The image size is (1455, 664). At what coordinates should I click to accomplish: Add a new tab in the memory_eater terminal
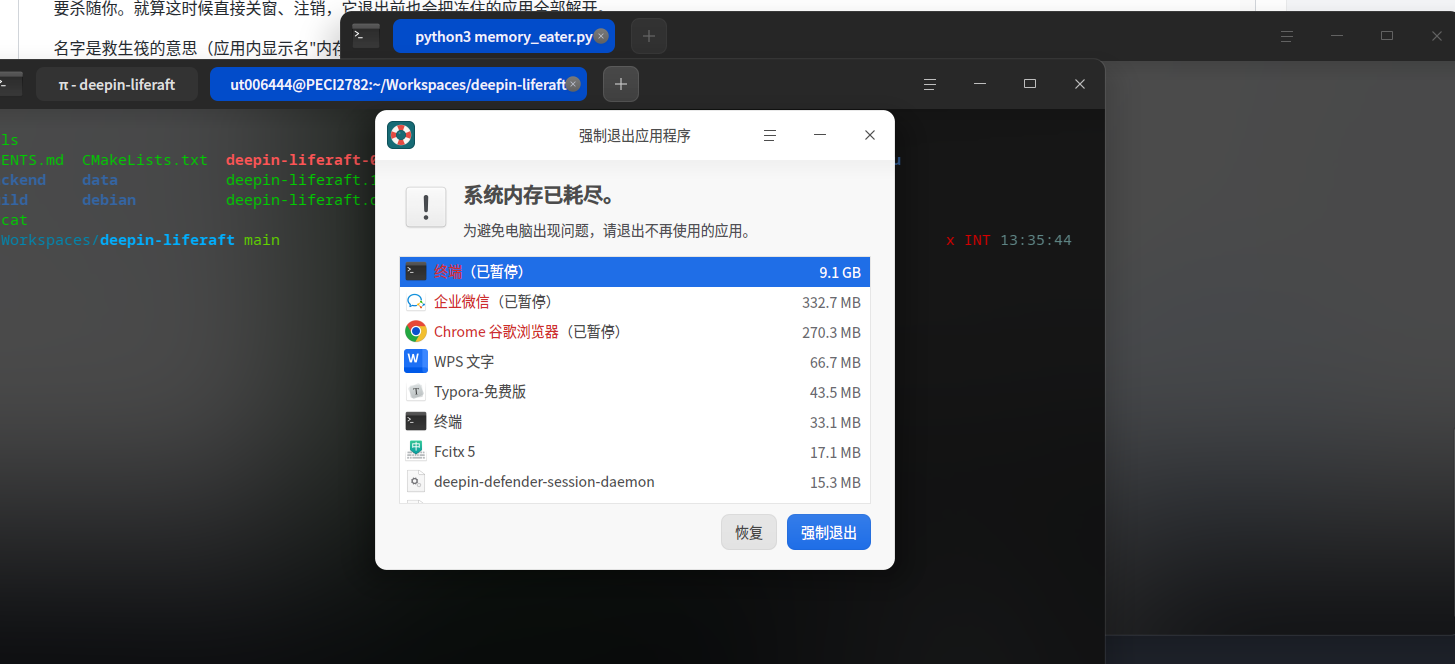(x=649, y=36)
